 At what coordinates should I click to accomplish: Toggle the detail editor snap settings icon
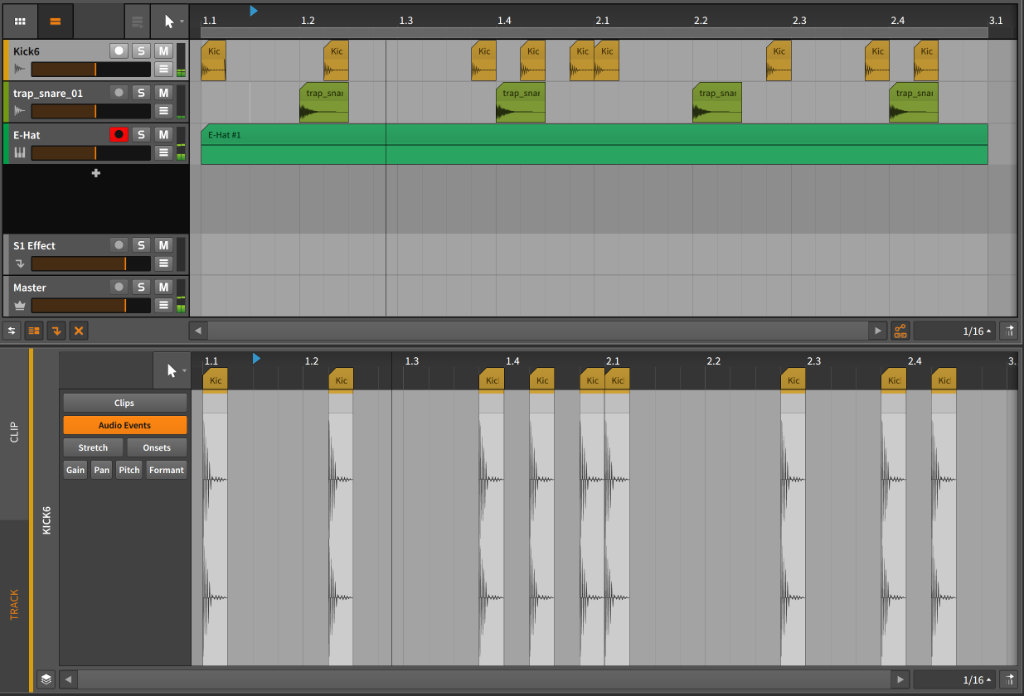click(1010, 680)
